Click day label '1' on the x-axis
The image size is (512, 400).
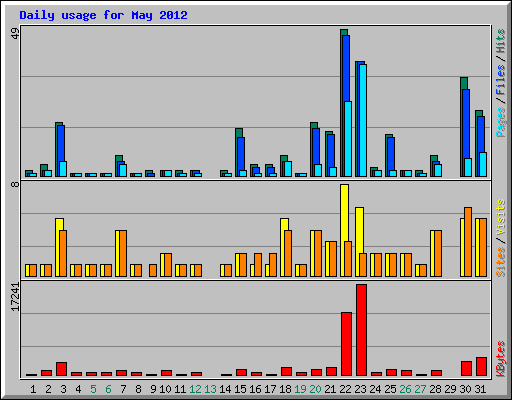[33, 389]
